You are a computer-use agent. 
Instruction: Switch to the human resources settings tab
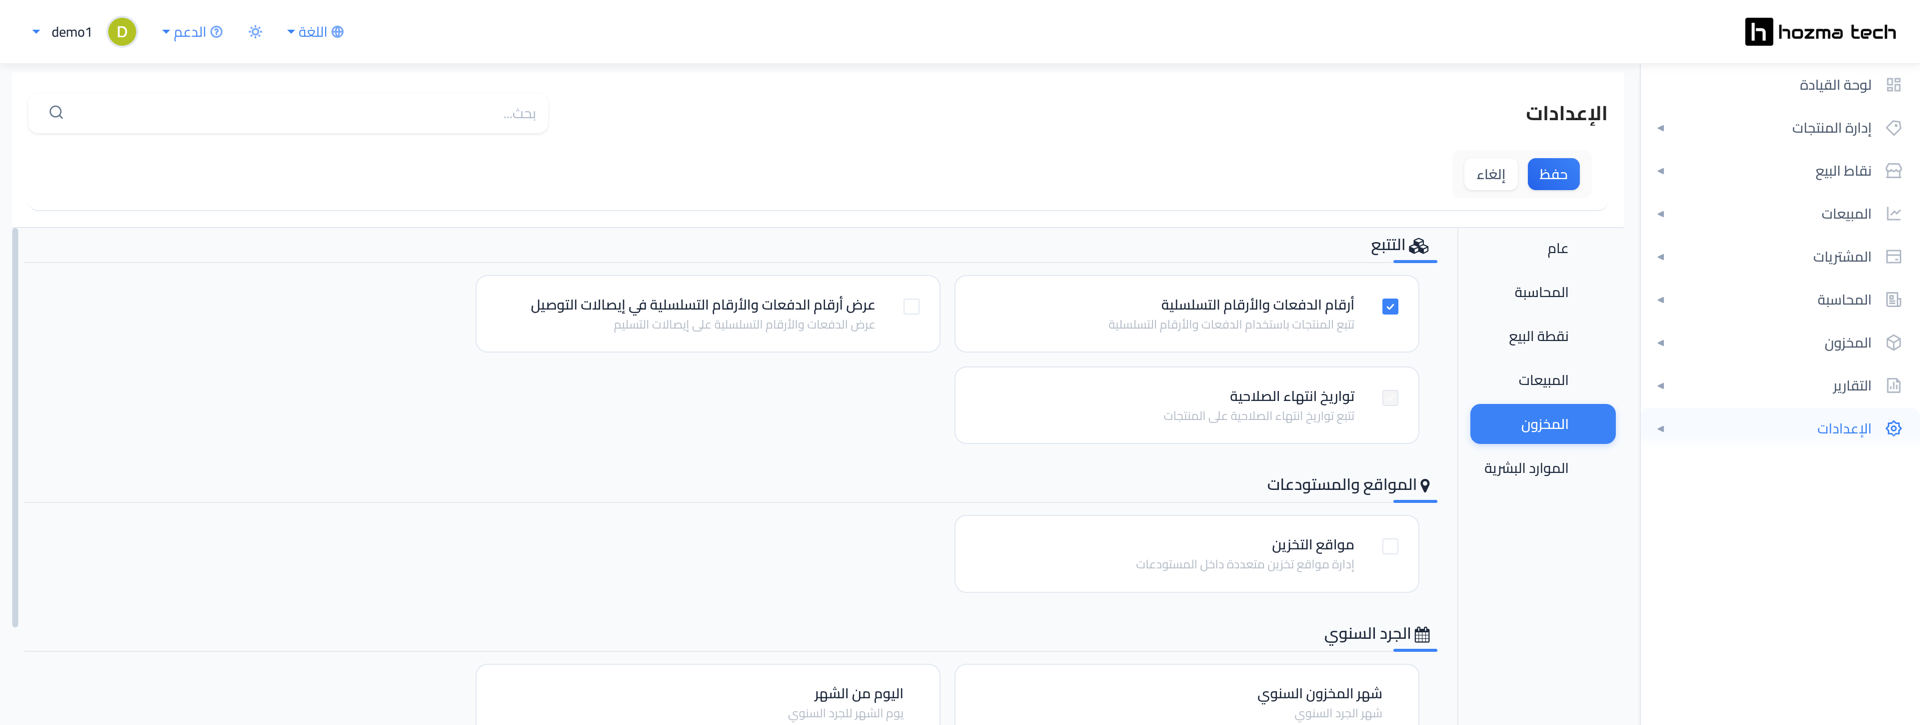click(1526, 468)
